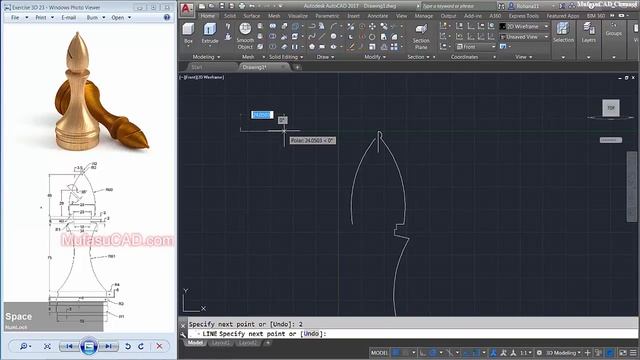Click the Save icon in quick access toolbar

click(222, 6)
